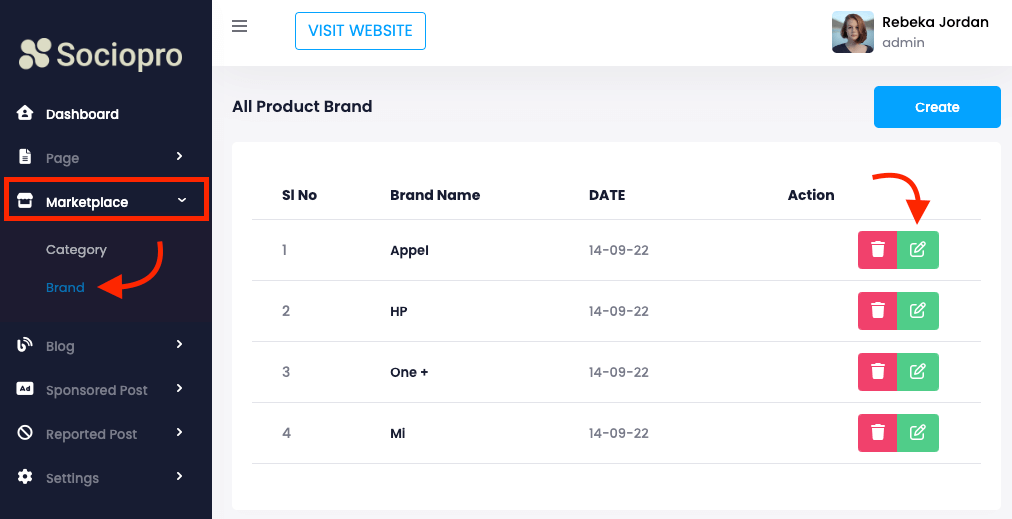Image resolution: width=1012 pixels, height=519 pixels.
Task: Click the hamburger menu icon
Action: [240, 26]
